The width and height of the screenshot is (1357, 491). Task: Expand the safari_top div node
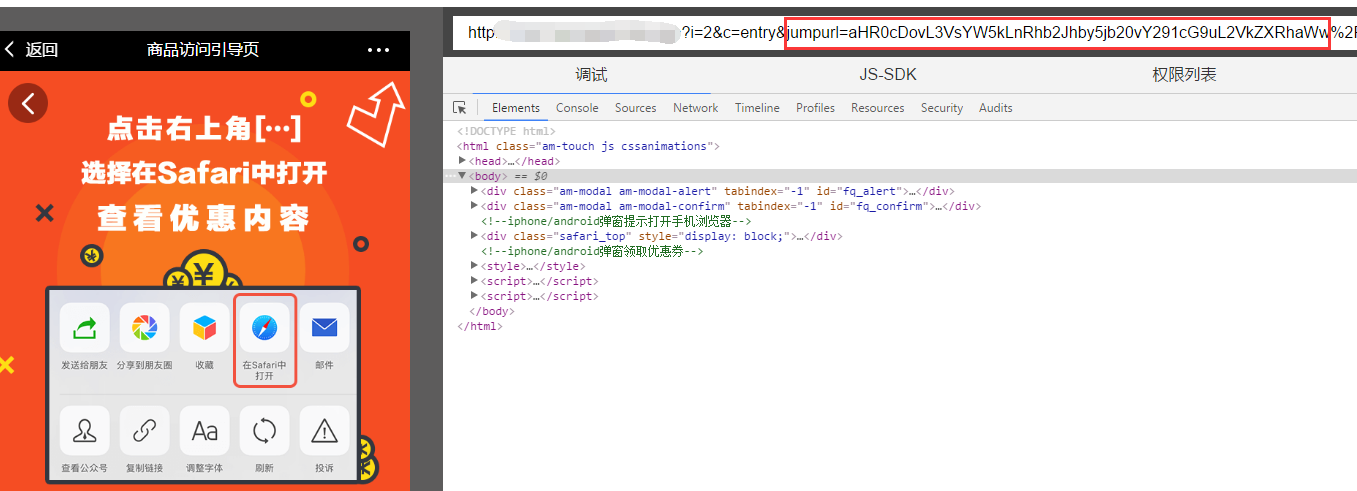click(x=474, y=236)
